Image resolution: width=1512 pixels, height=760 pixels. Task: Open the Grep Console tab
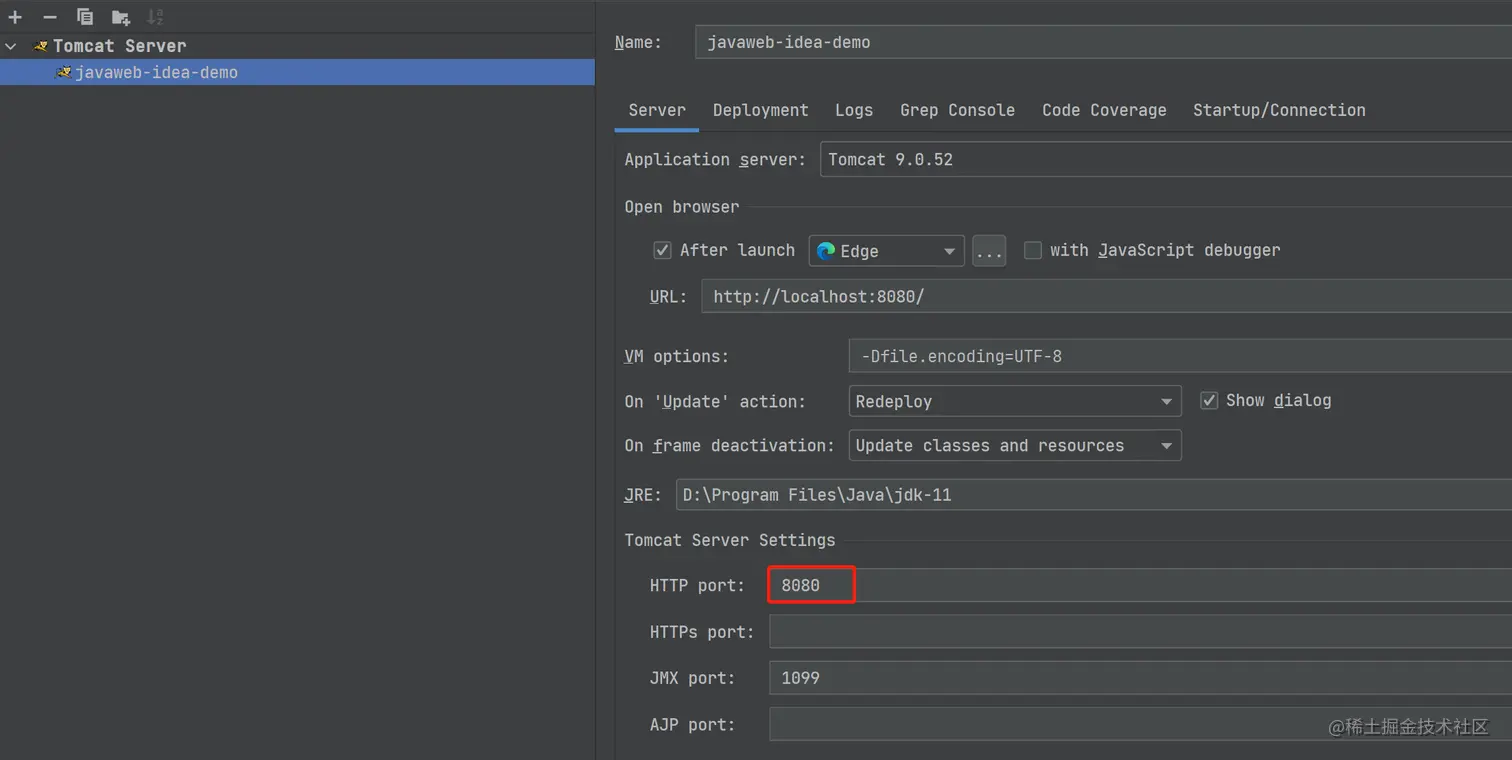coord(957,110)
